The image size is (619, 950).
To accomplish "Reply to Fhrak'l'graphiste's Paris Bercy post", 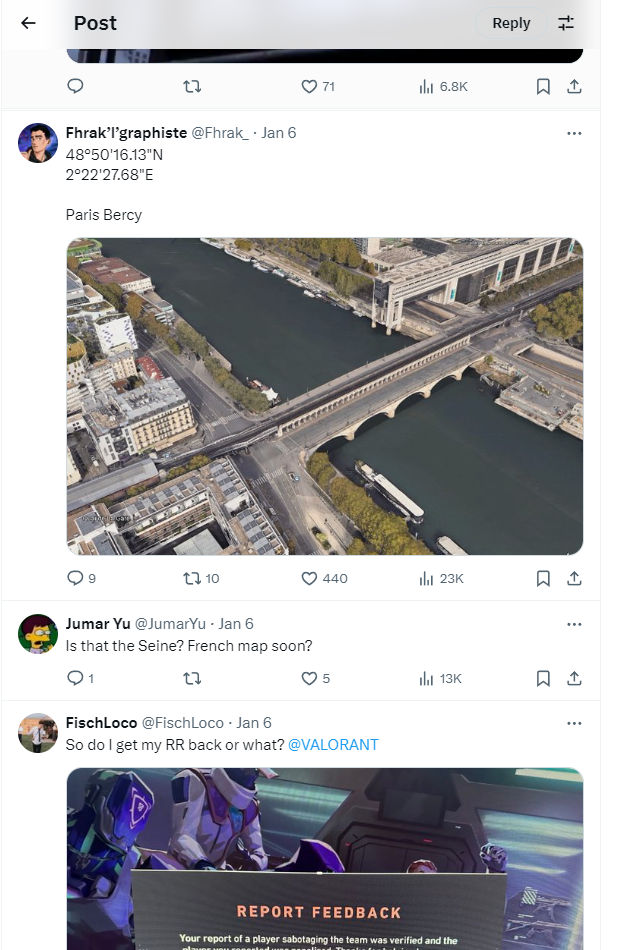I will tap(75, 578).
